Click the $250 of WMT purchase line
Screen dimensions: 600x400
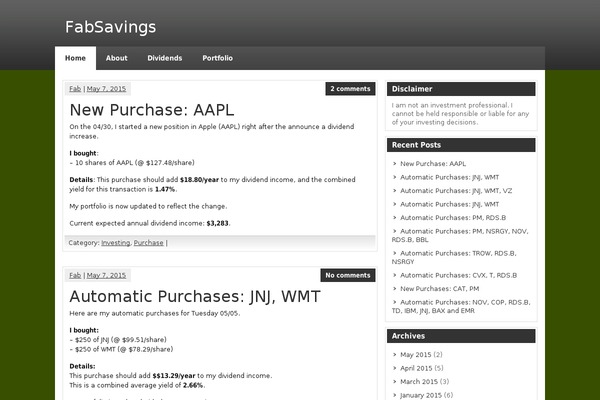[121, 349]
